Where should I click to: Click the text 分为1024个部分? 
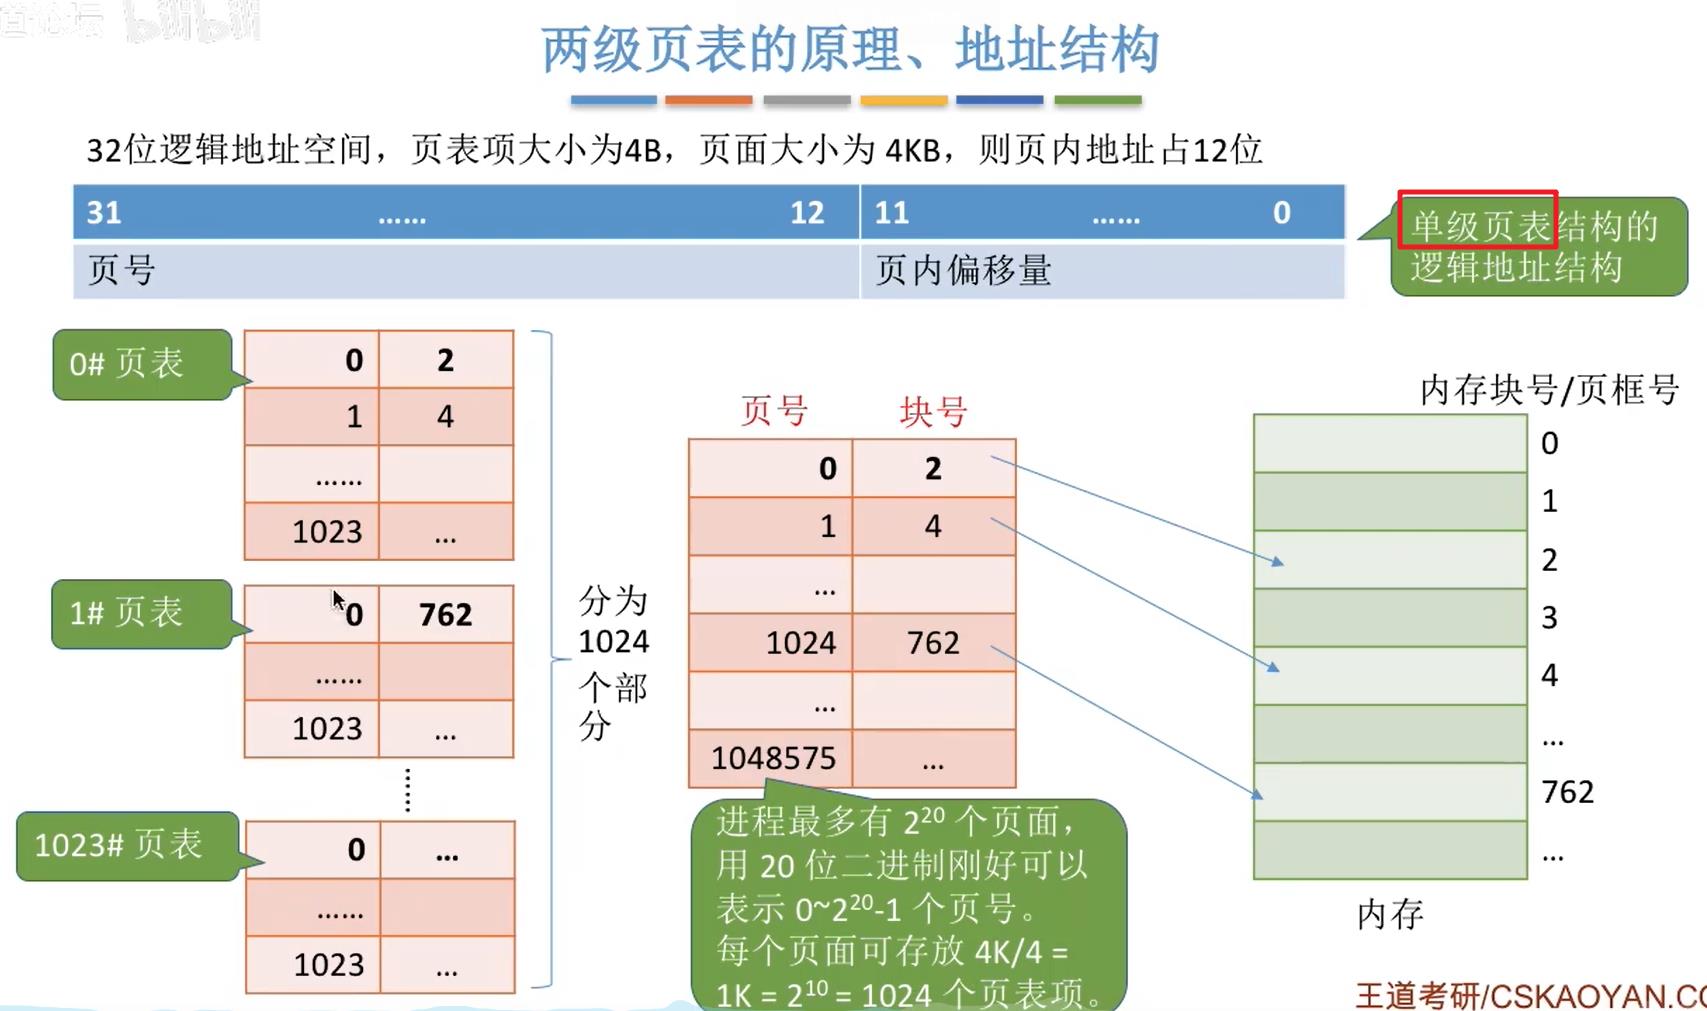point(613,663)
